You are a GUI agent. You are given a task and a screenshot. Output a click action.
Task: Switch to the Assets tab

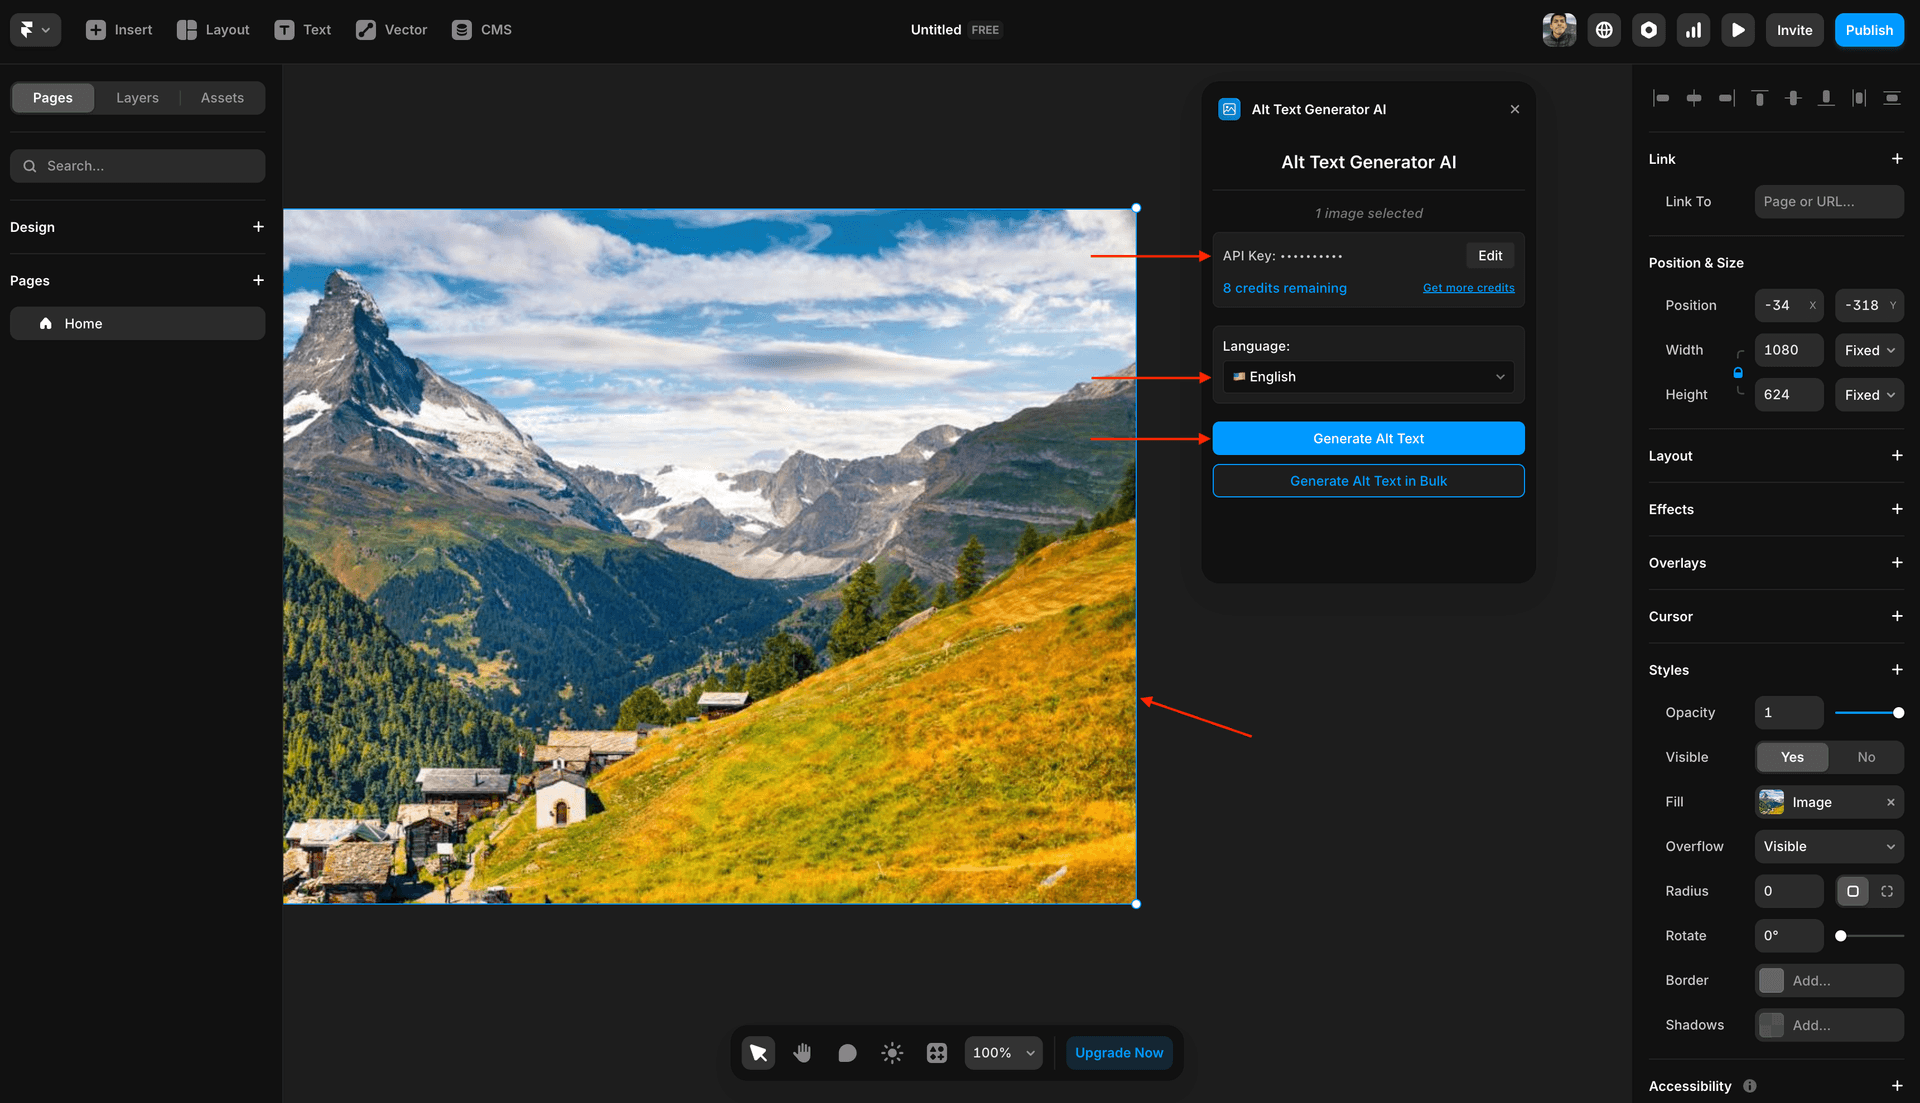pos(222,97)
